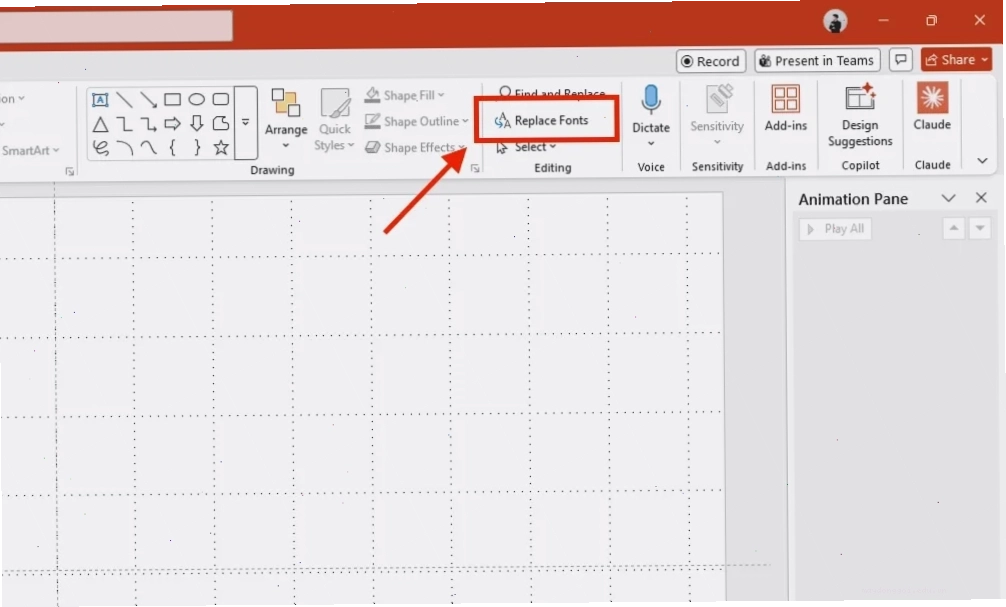1006x607 pixels.
Task: Click Find and Replace
Action: [x=552, y=94]
